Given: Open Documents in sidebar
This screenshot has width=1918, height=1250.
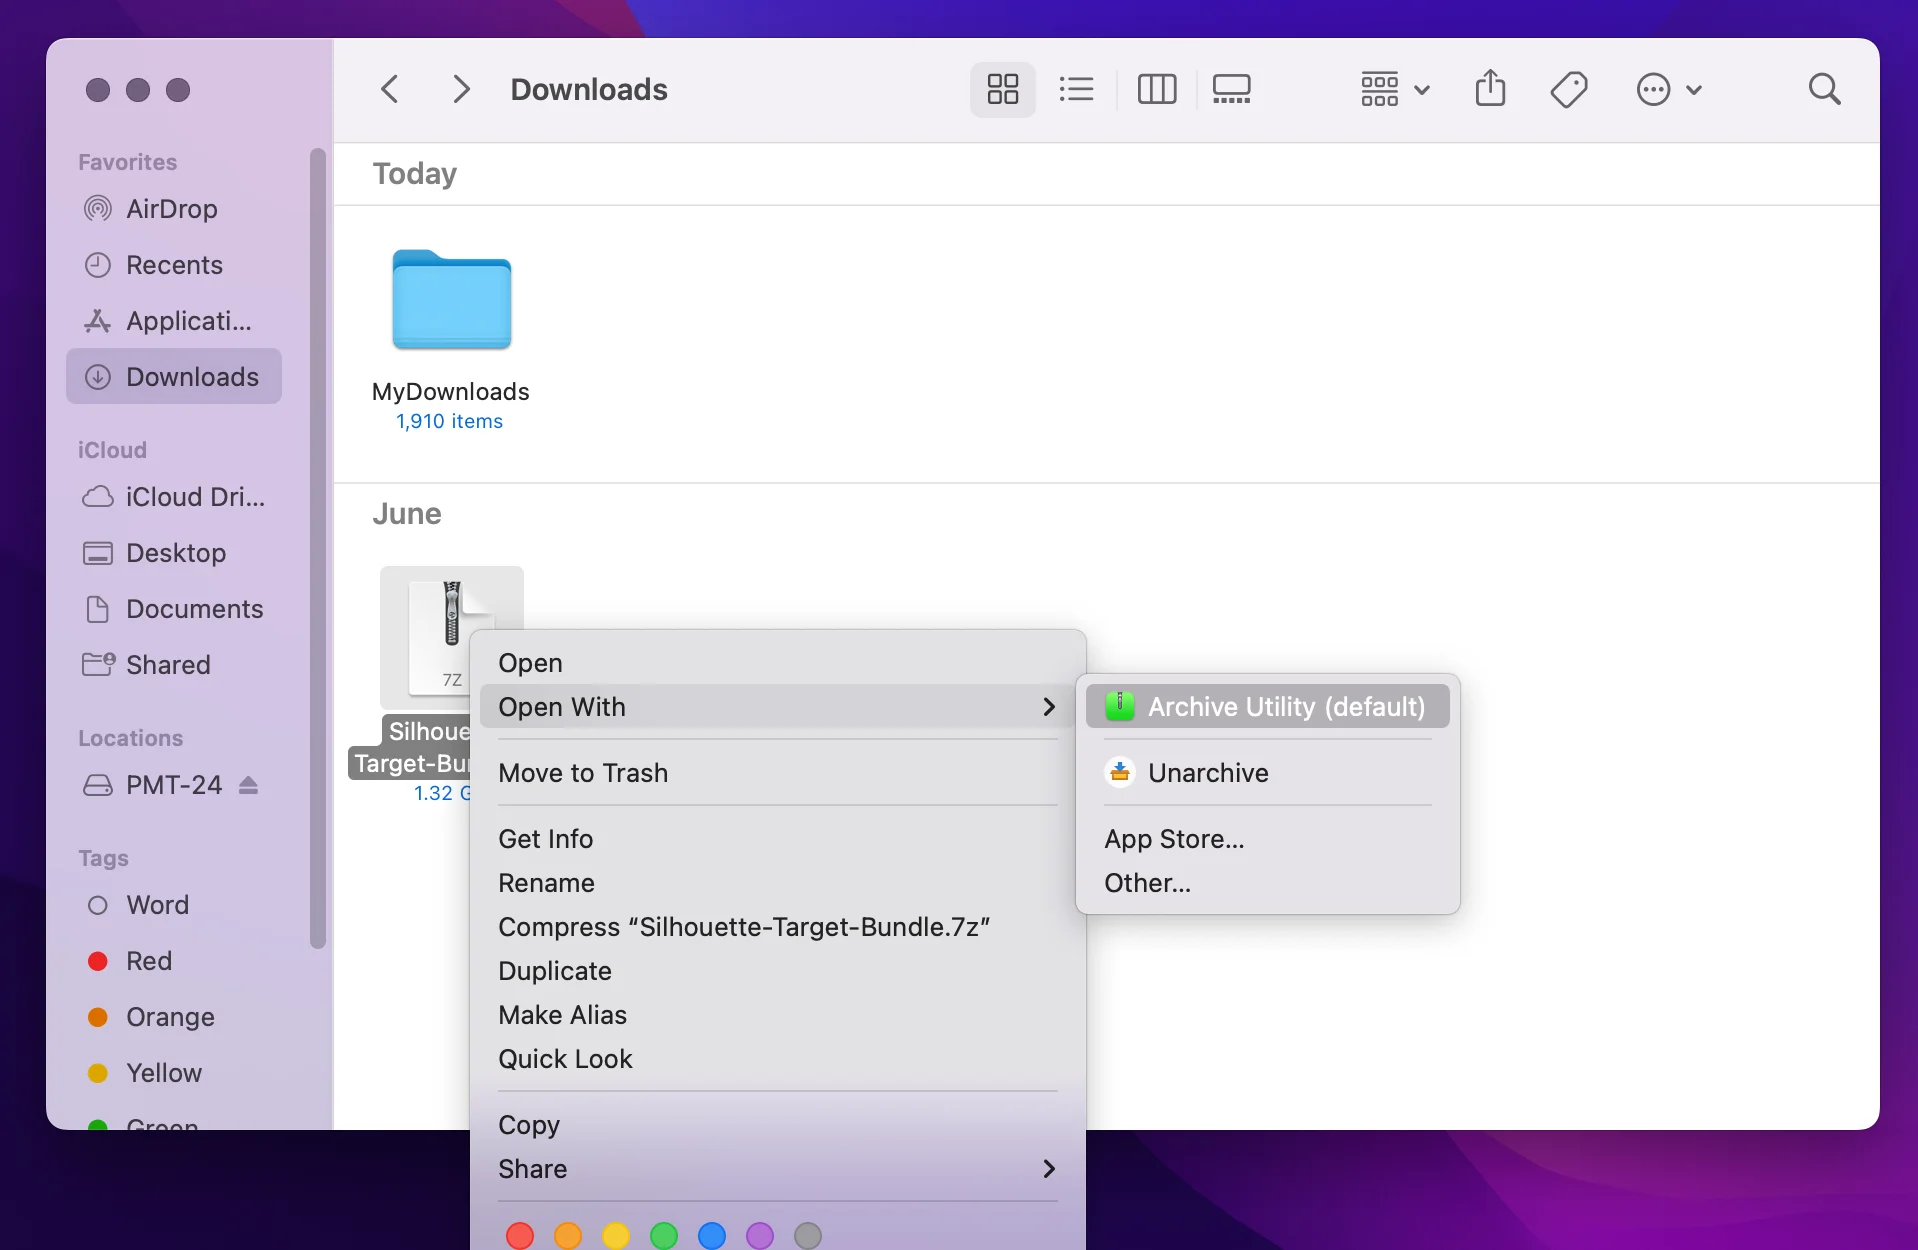Looking at the screenshot, I should pos(174,609).
